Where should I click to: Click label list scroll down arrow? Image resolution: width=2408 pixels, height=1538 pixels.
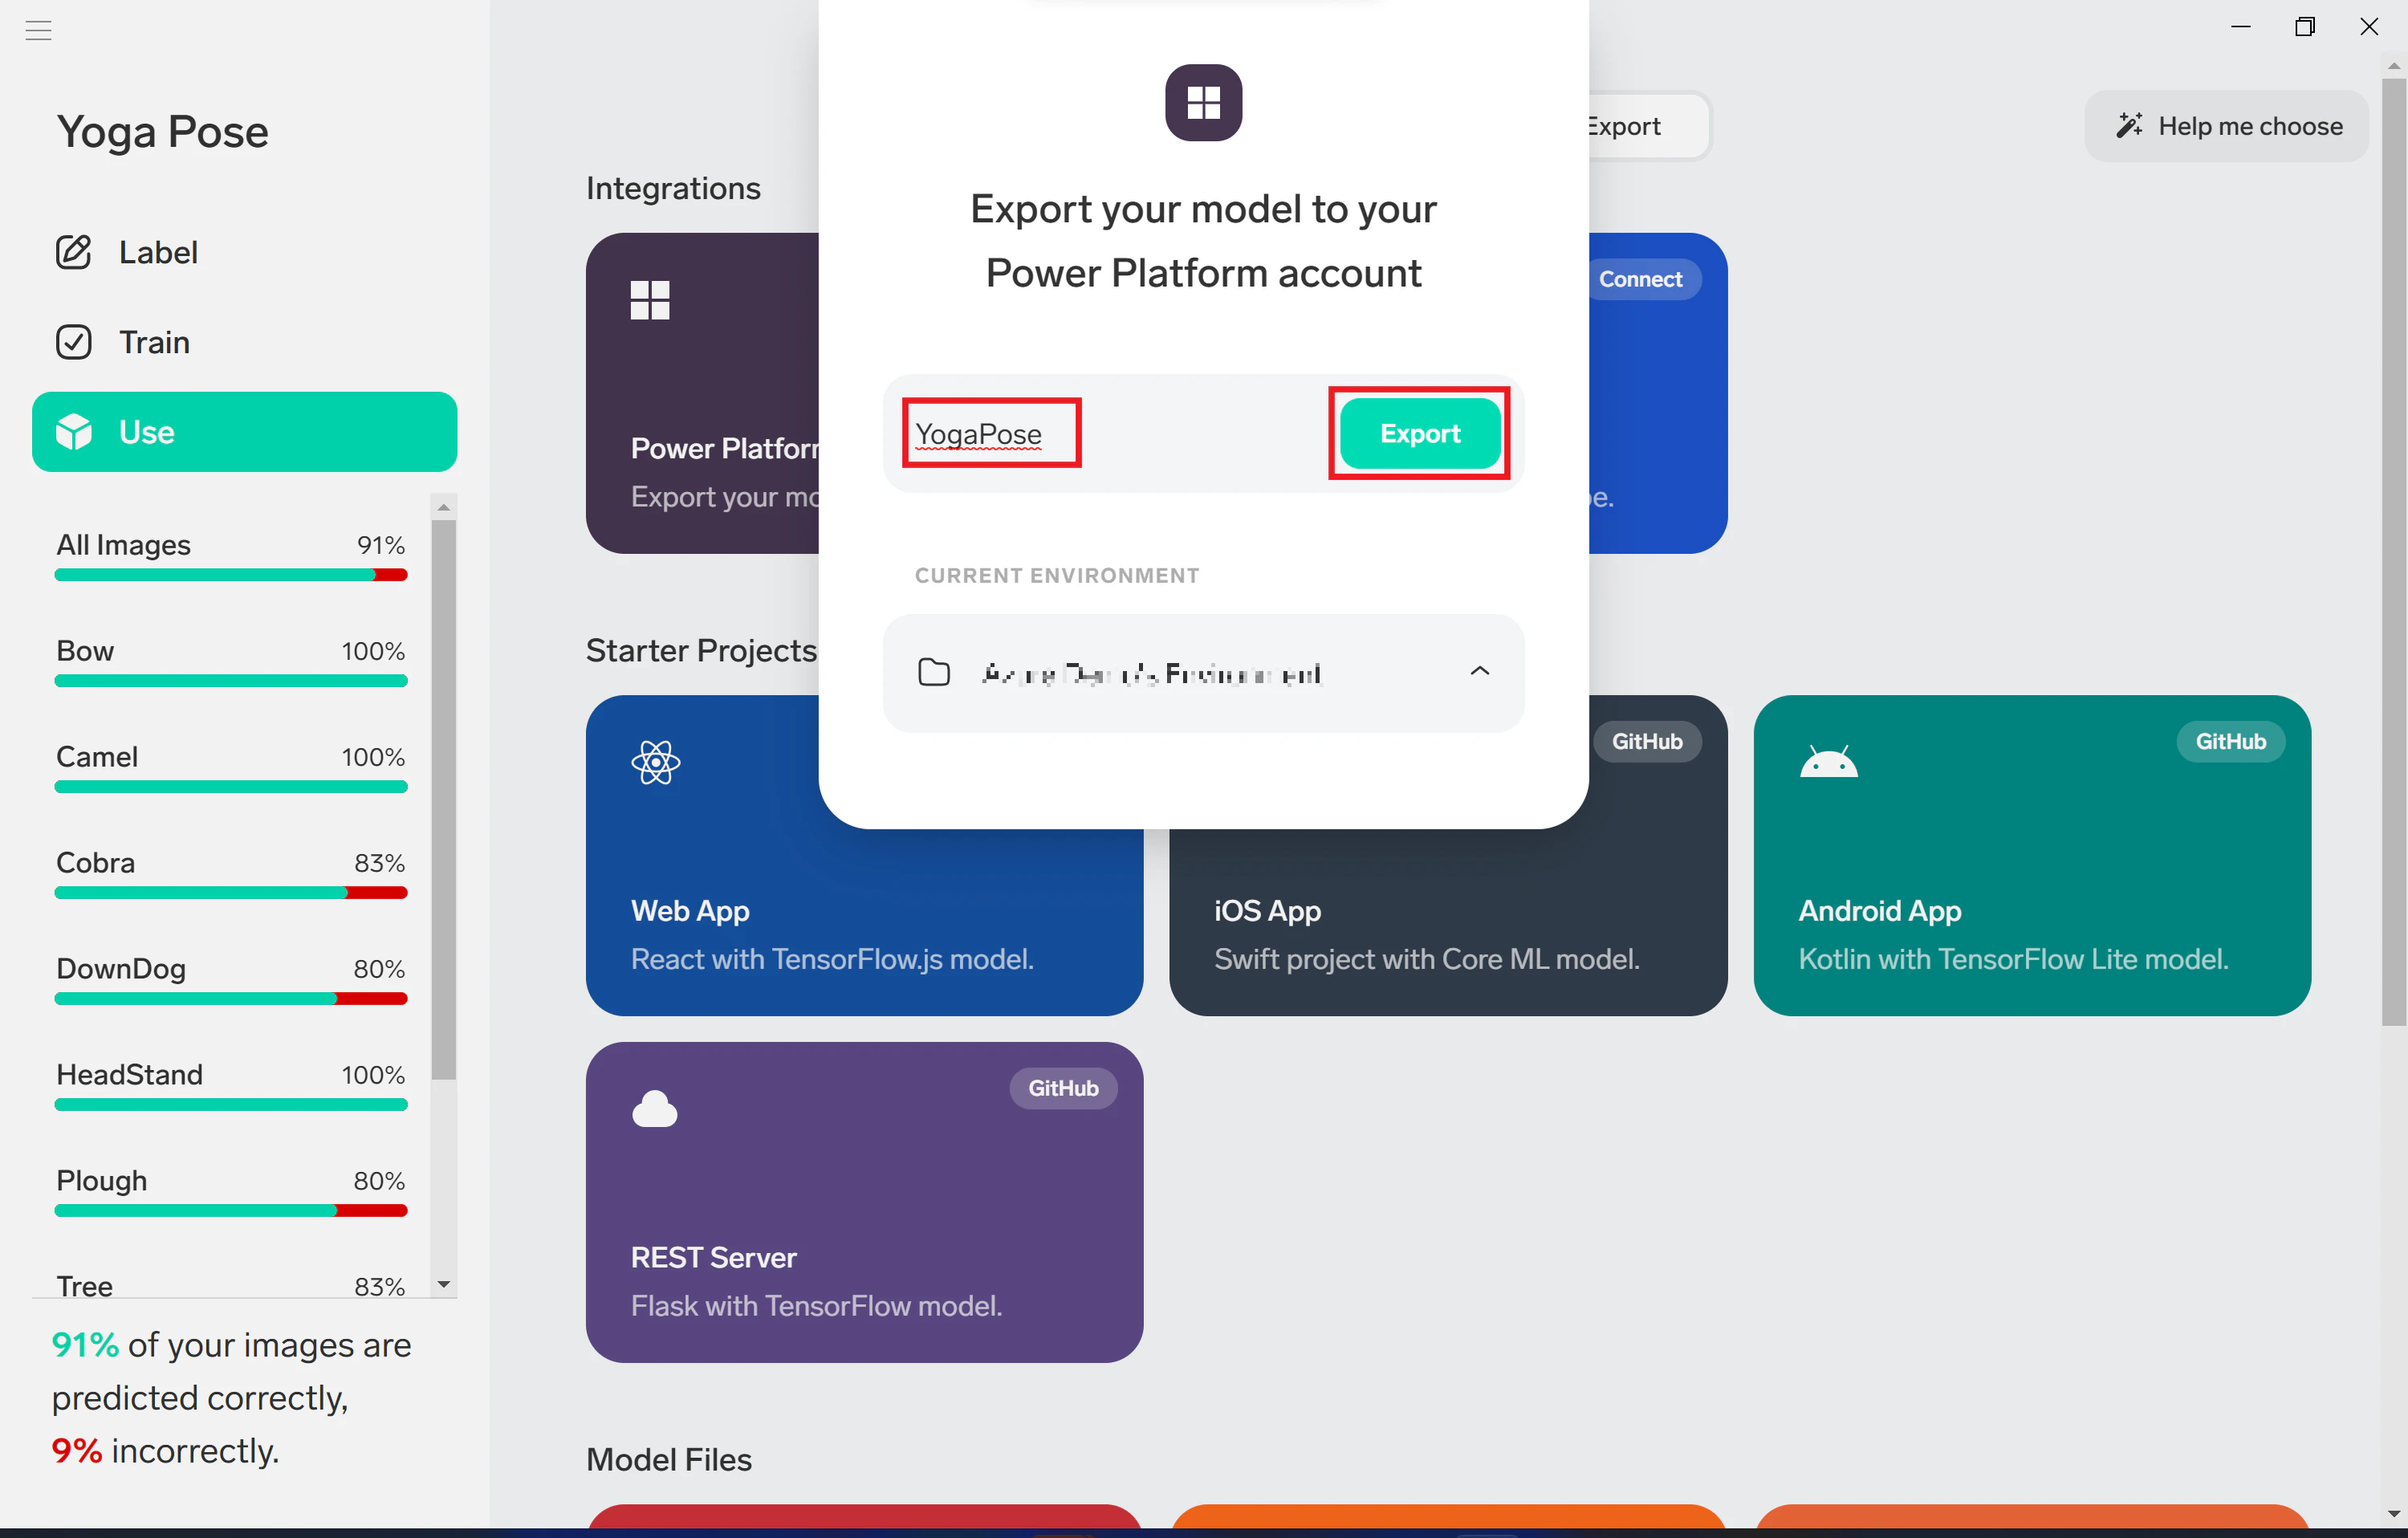point(444,1284)
